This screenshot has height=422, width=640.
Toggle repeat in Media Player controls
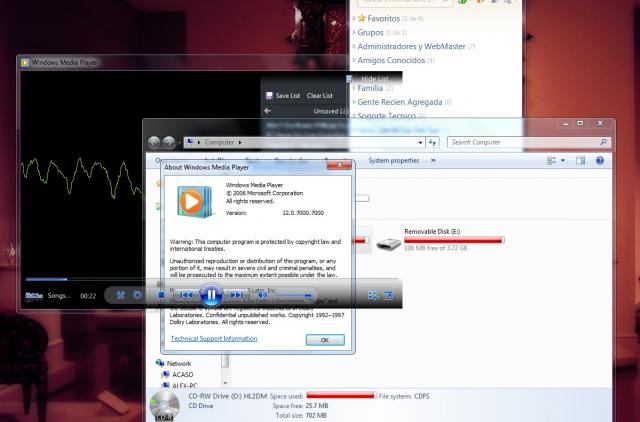pyautogui.click(x=138, y=295)
